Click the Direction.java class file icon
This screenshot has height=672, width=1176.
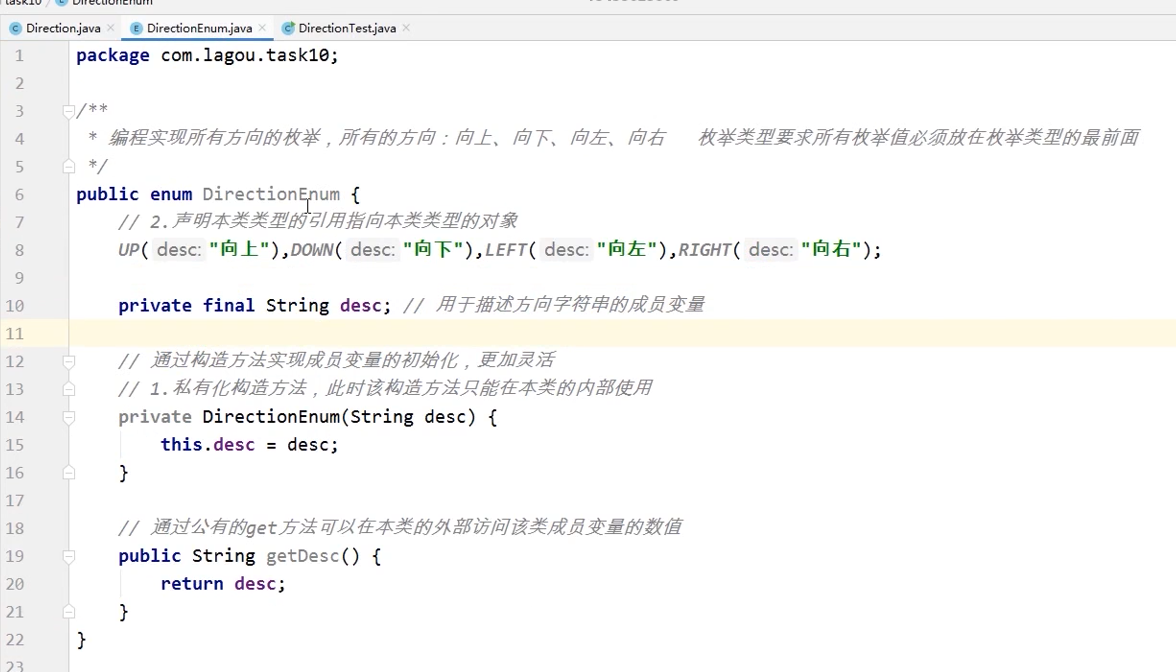(x=15, y=28)
